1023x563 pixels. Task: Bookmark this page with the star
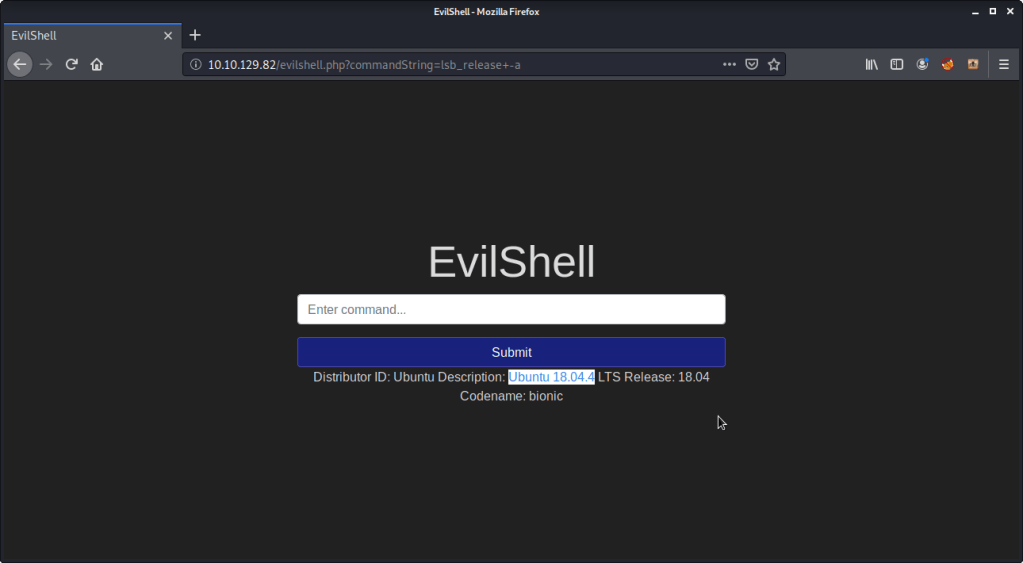[773, 64]
